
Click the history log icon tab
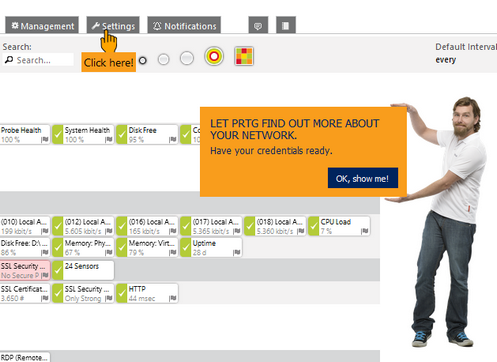[x=286, y=25]
